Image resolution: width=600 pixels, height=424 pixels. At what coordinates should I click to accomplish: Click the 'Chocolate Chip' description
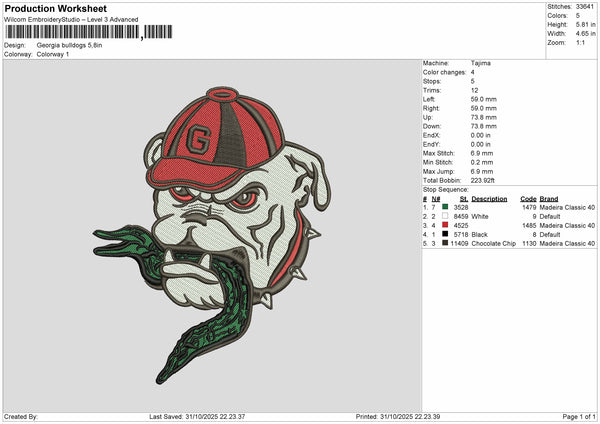point(494,243)
